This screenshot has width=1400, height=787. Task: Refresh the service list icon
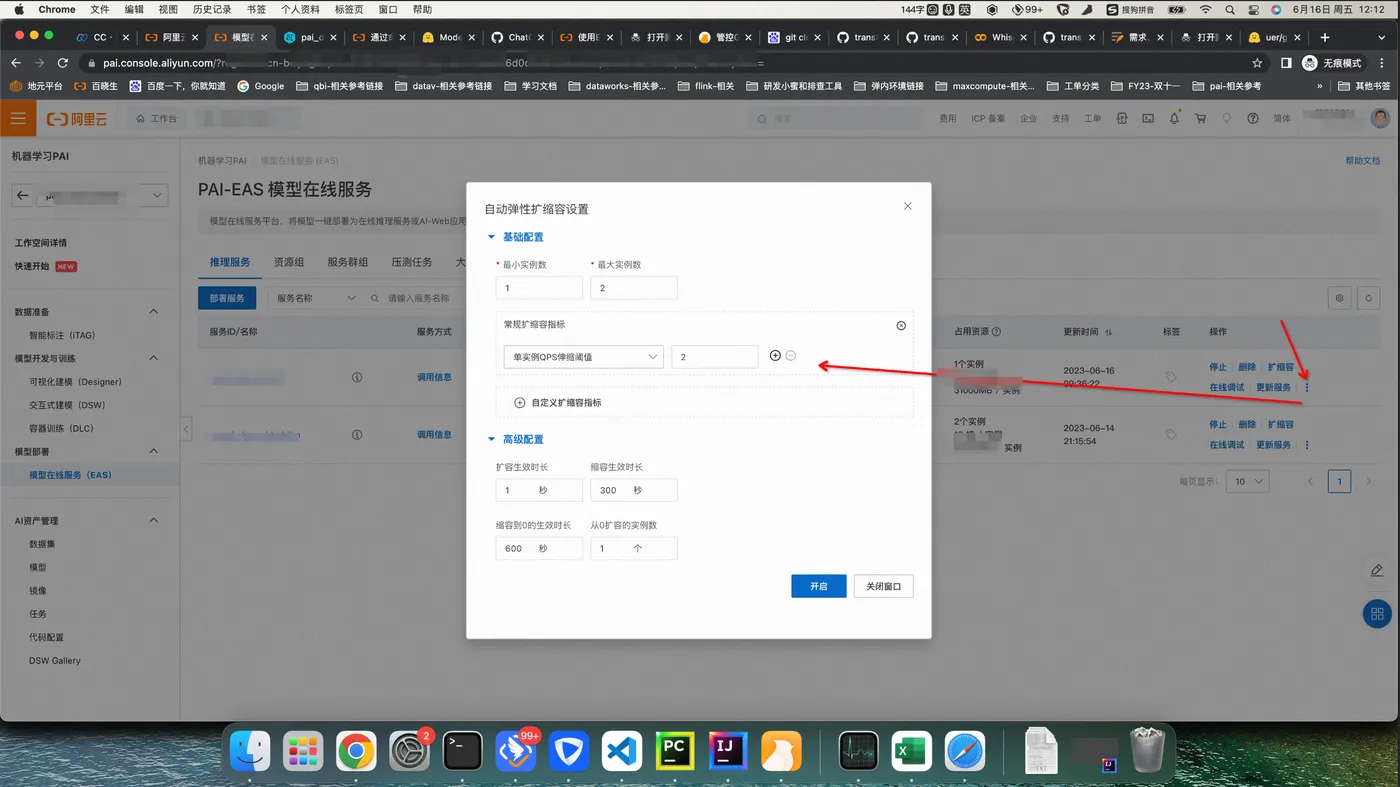pos(1369,298)
